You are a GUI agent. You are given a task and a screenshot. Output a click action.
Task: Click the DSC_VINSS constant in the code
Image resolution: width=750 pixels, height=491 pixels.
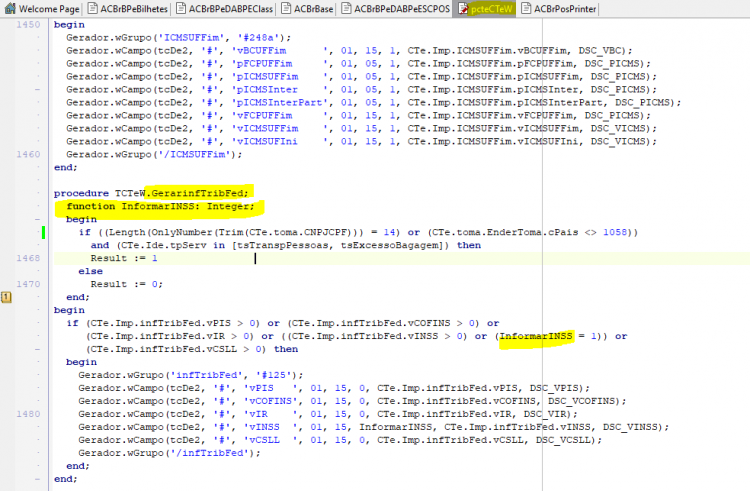pyautogui.click(x=630, y=427)
